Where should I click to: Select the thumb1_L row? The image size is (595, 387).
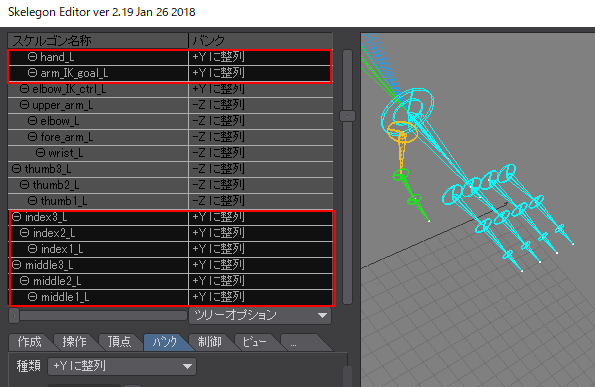point(170,201)
